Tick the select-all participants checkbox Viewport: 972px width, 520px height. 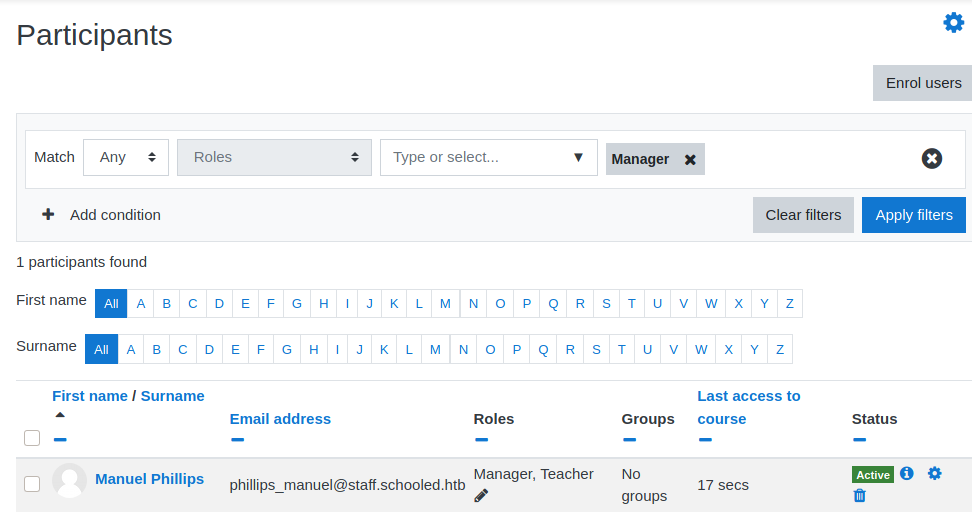(x=32, y=438)
